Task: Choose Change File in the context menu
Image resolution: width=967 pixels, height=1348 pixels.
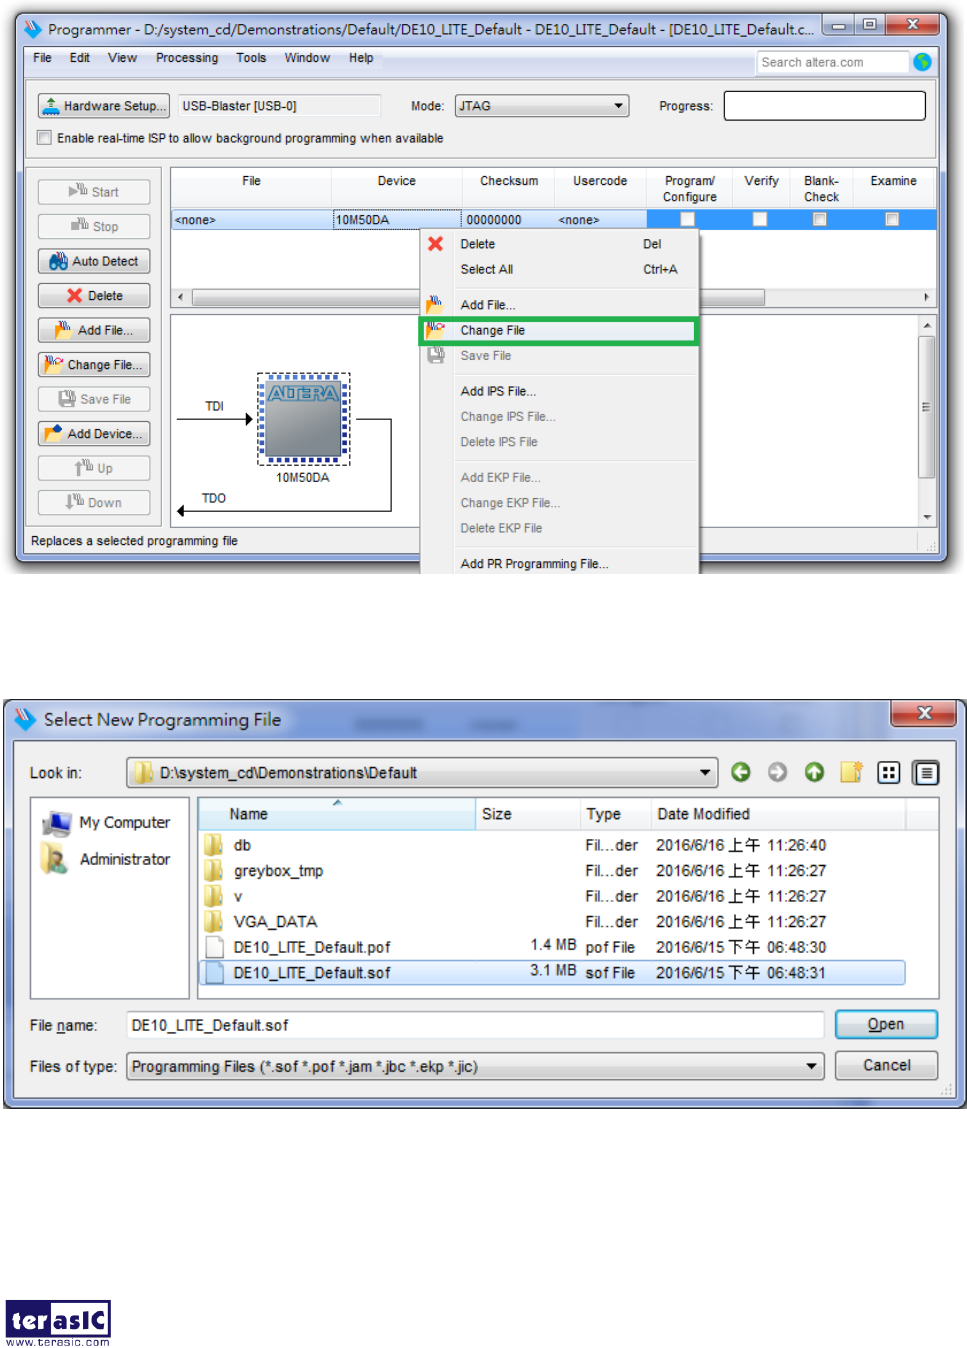Action: pyautogui.click(x=559, y=331)
